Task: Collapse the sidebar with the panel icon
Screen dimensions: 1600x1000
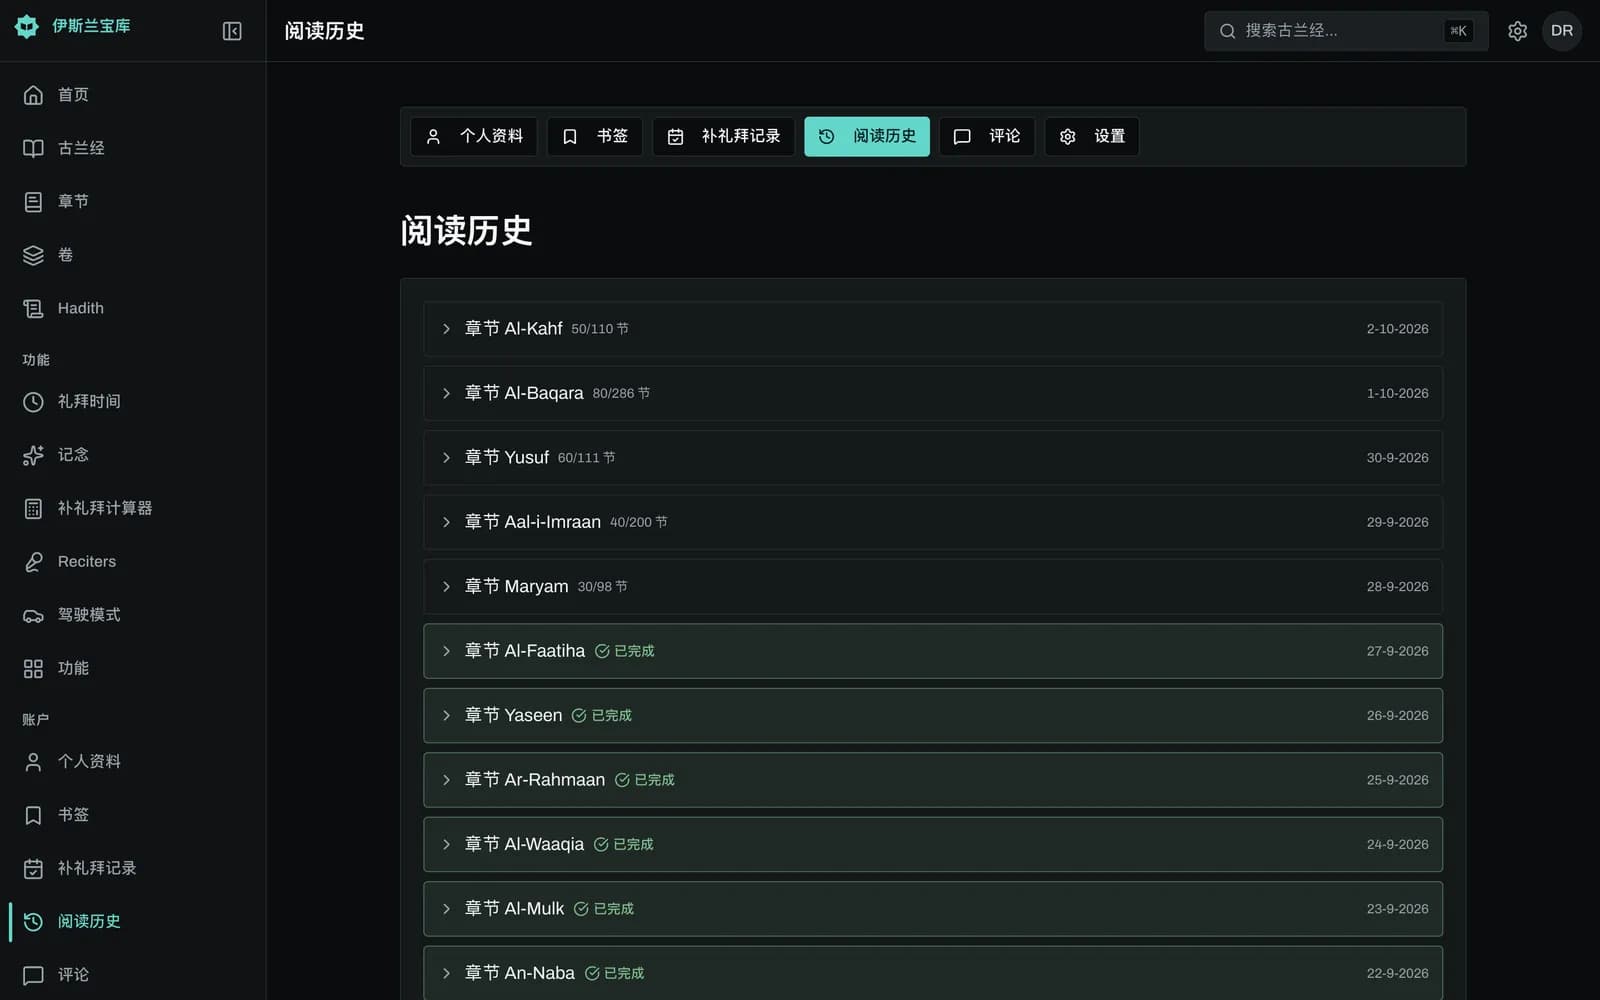Action: click(x=232, y=31)
